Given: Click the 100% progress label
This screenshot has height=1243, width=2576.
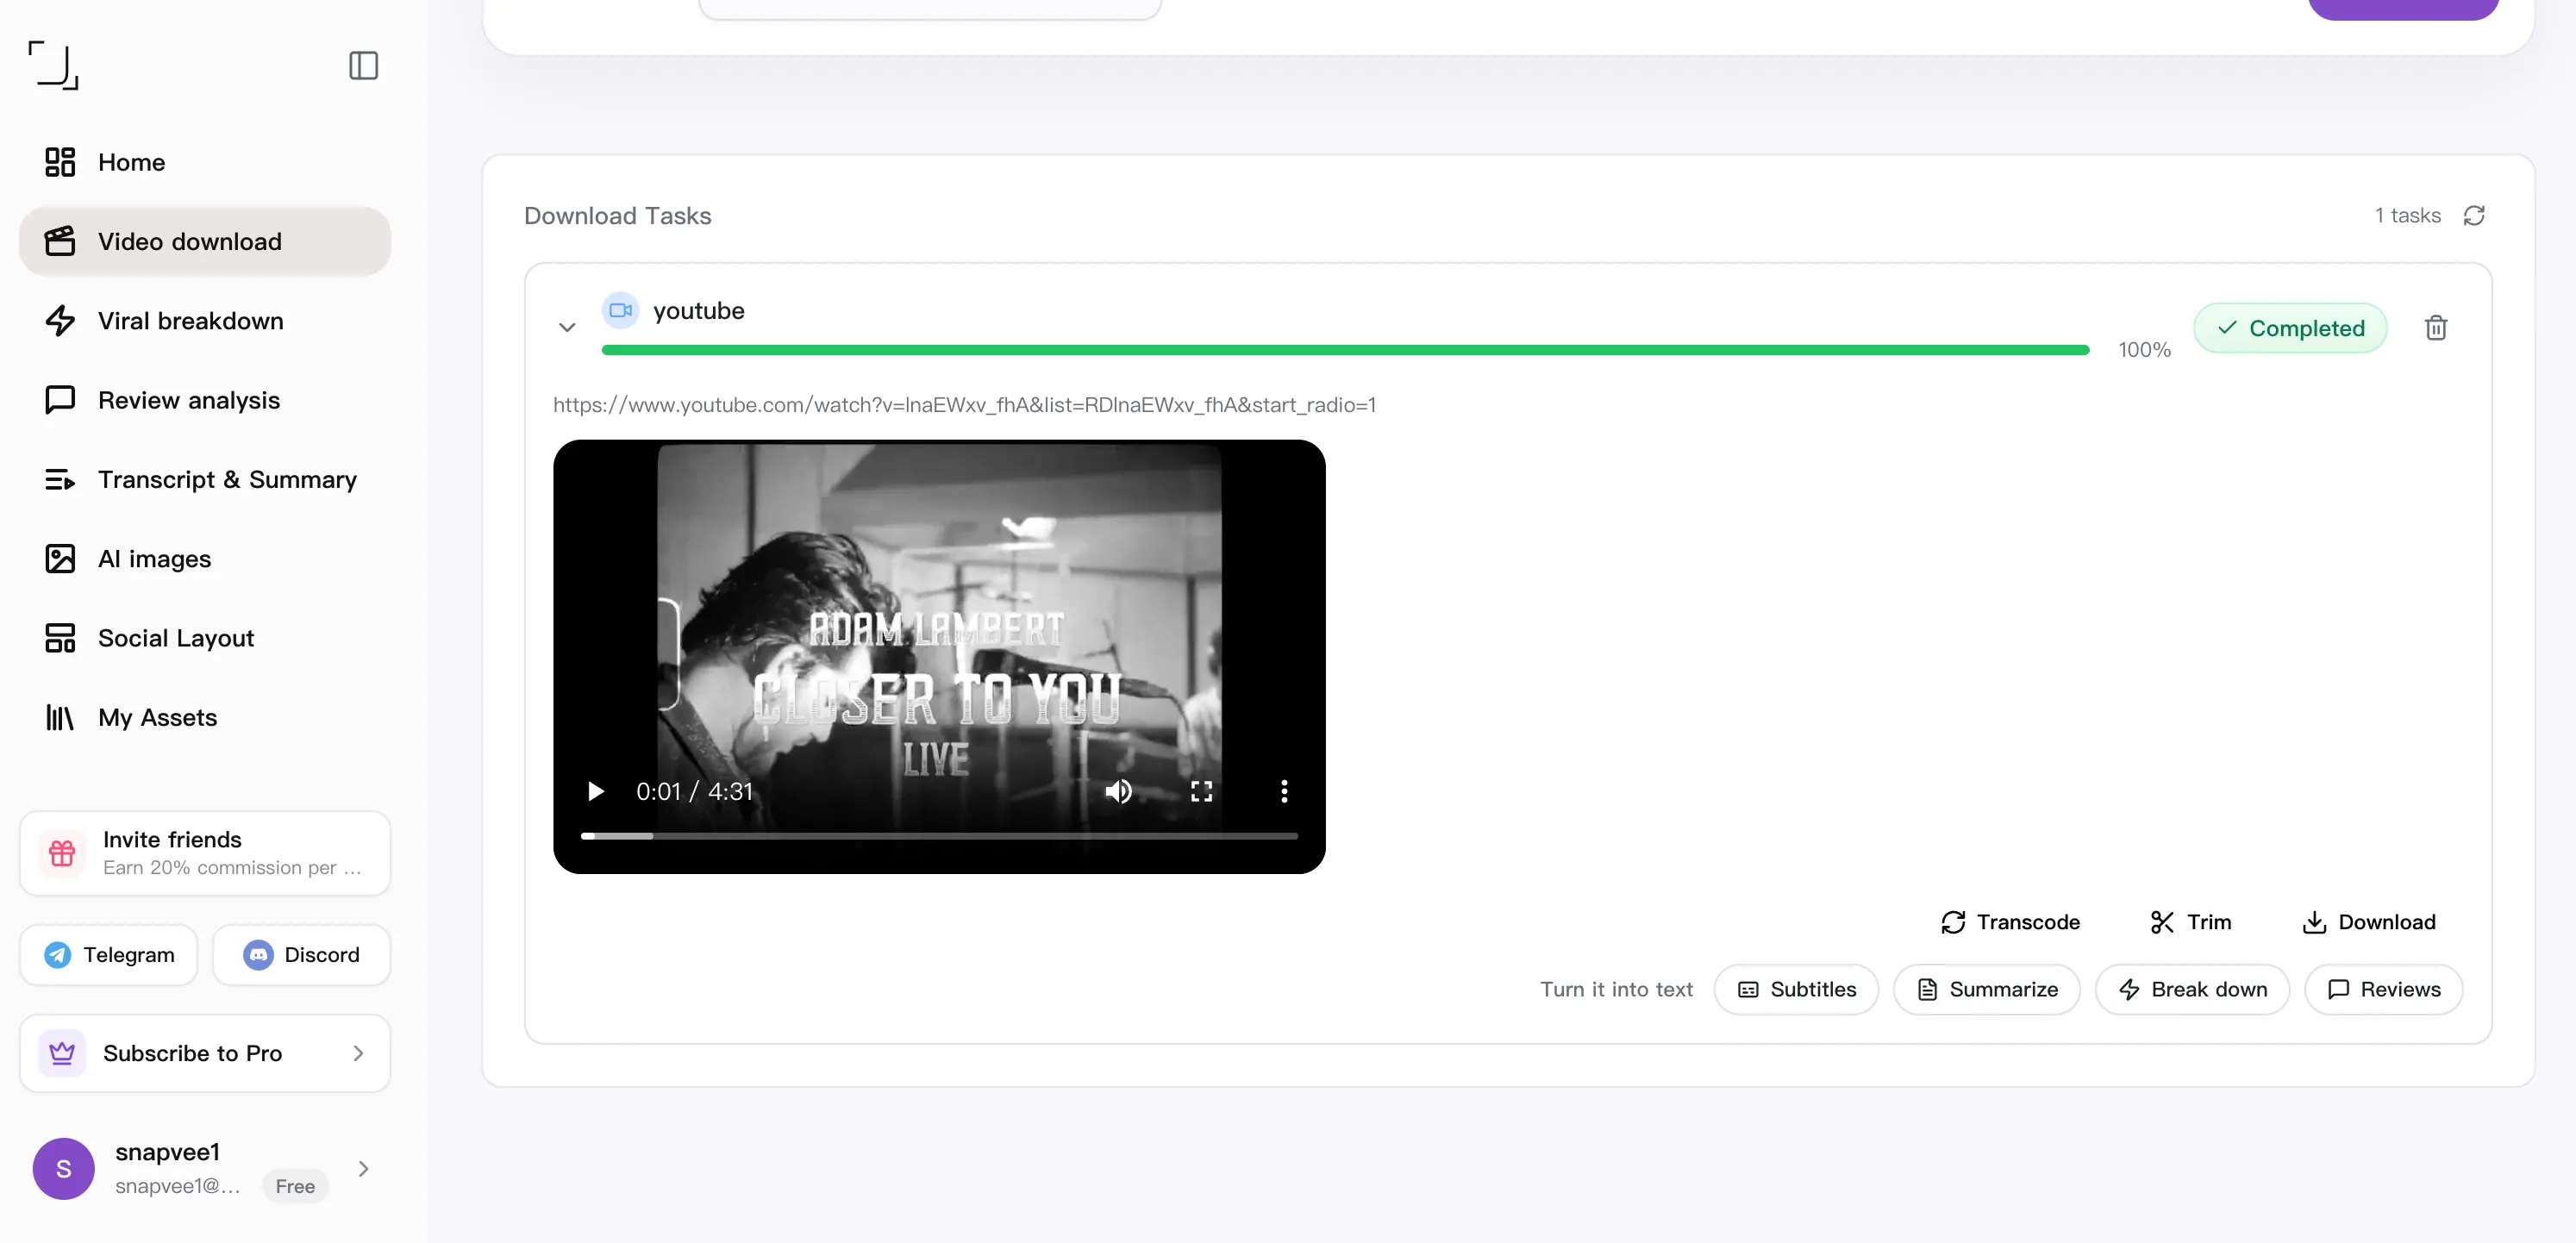Looking at the screenshot, I should 2144,350.
